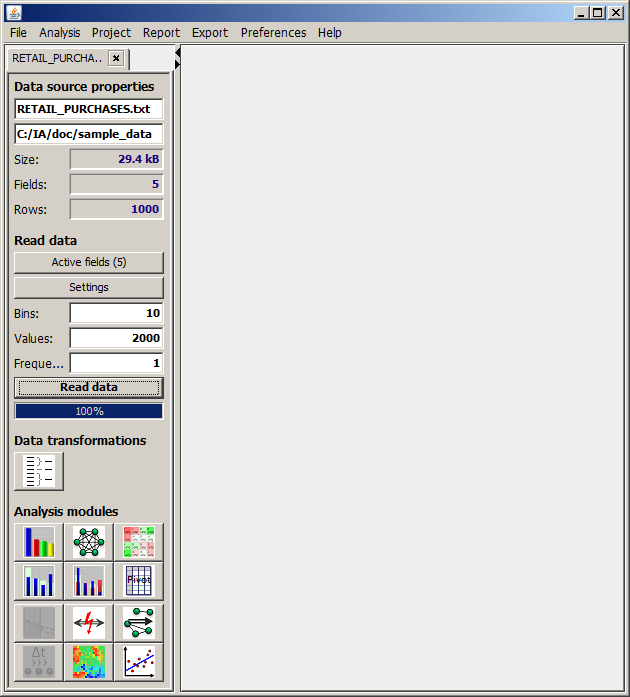Open the red lightning deviation module

[89, 623]
